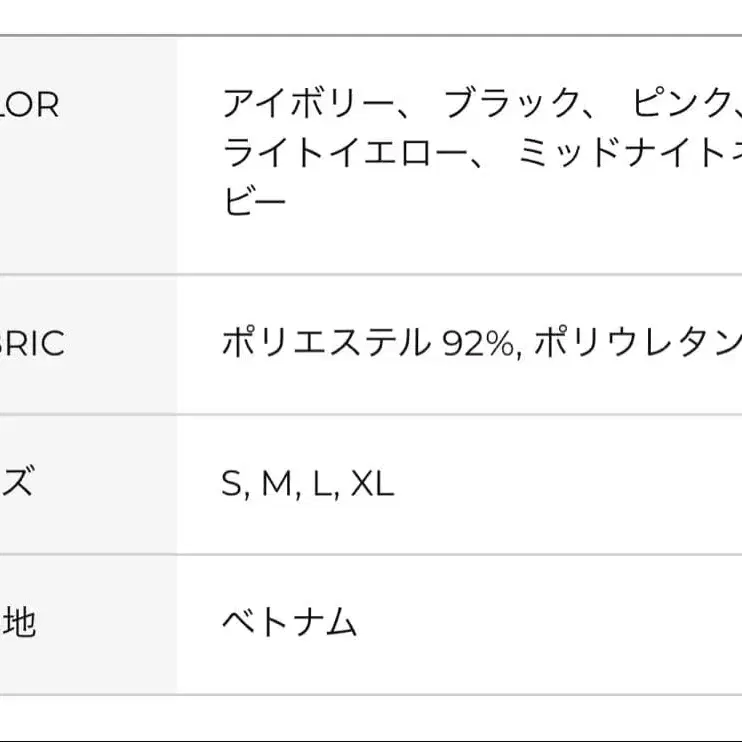This screenshot has width=742, height=742.
Task: Click the ベトナム country text
Action: pos(289,624)
